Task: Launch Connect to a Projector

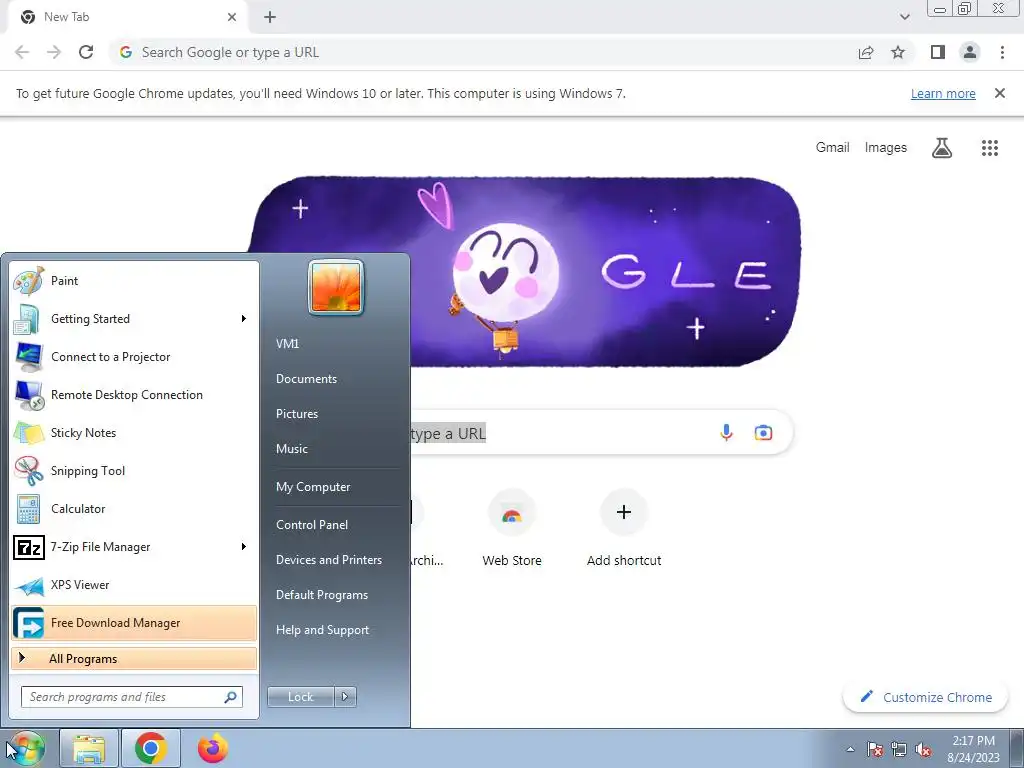Action: click(x=134, y=357)
